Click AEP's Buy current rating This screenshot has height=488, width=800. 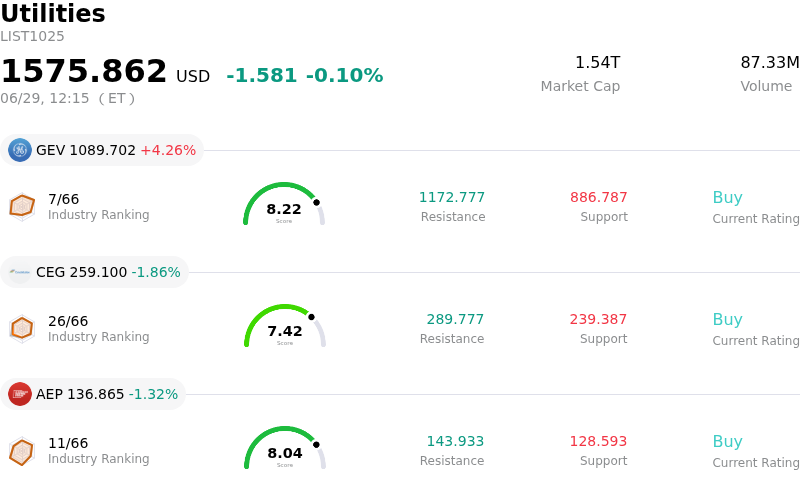click(728, 442)
